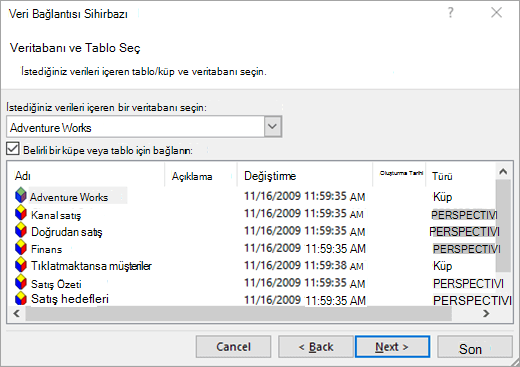The height and width of the screenshot is (367, 520).
Task: Click the PERSPECTIVE type of the Doğrudan satış row
Action: point(465,231)
